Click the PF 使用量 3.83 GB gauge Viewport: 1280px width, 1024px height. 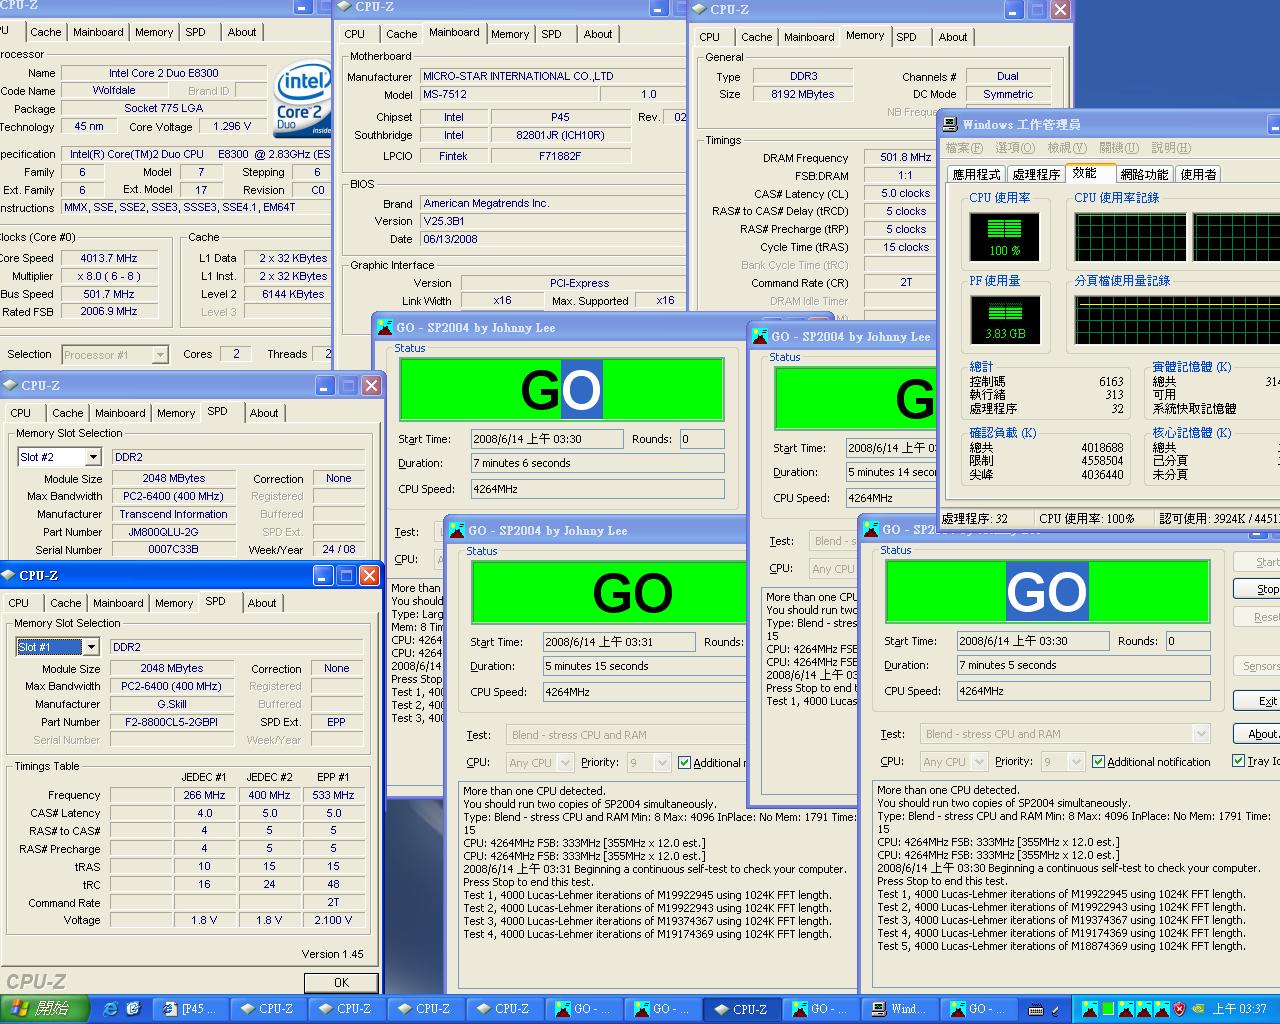tap(1005, 320)
